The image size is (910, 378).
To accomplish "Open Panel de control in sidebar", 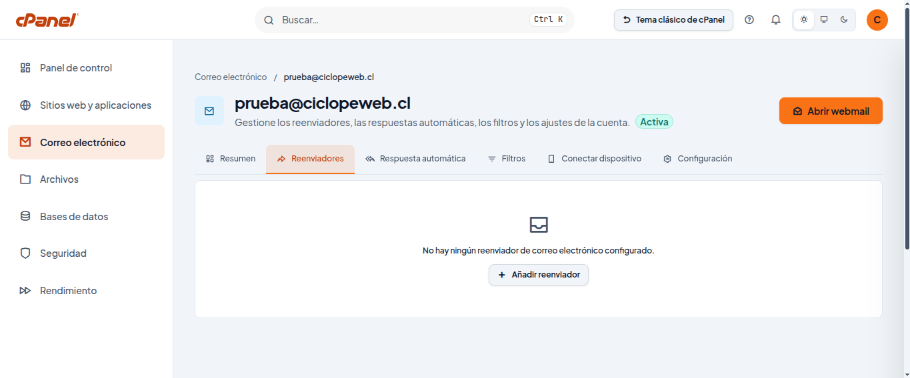I will (x=86, y=68).
